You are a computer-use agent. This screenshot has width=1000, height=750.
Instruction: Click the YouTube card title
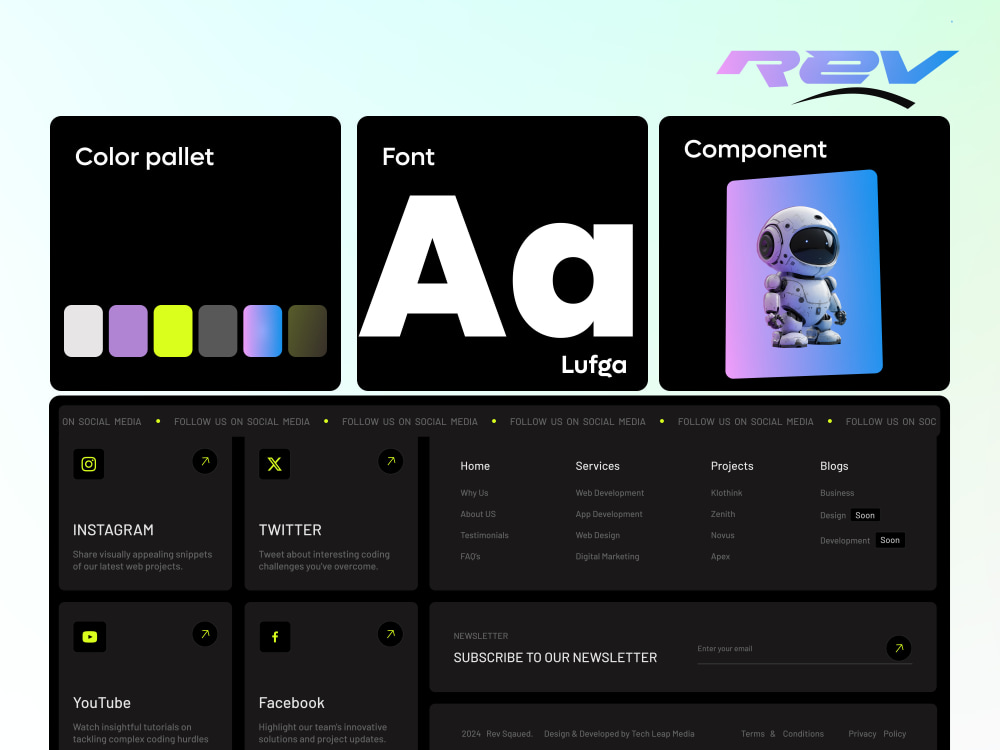[102, 703]
